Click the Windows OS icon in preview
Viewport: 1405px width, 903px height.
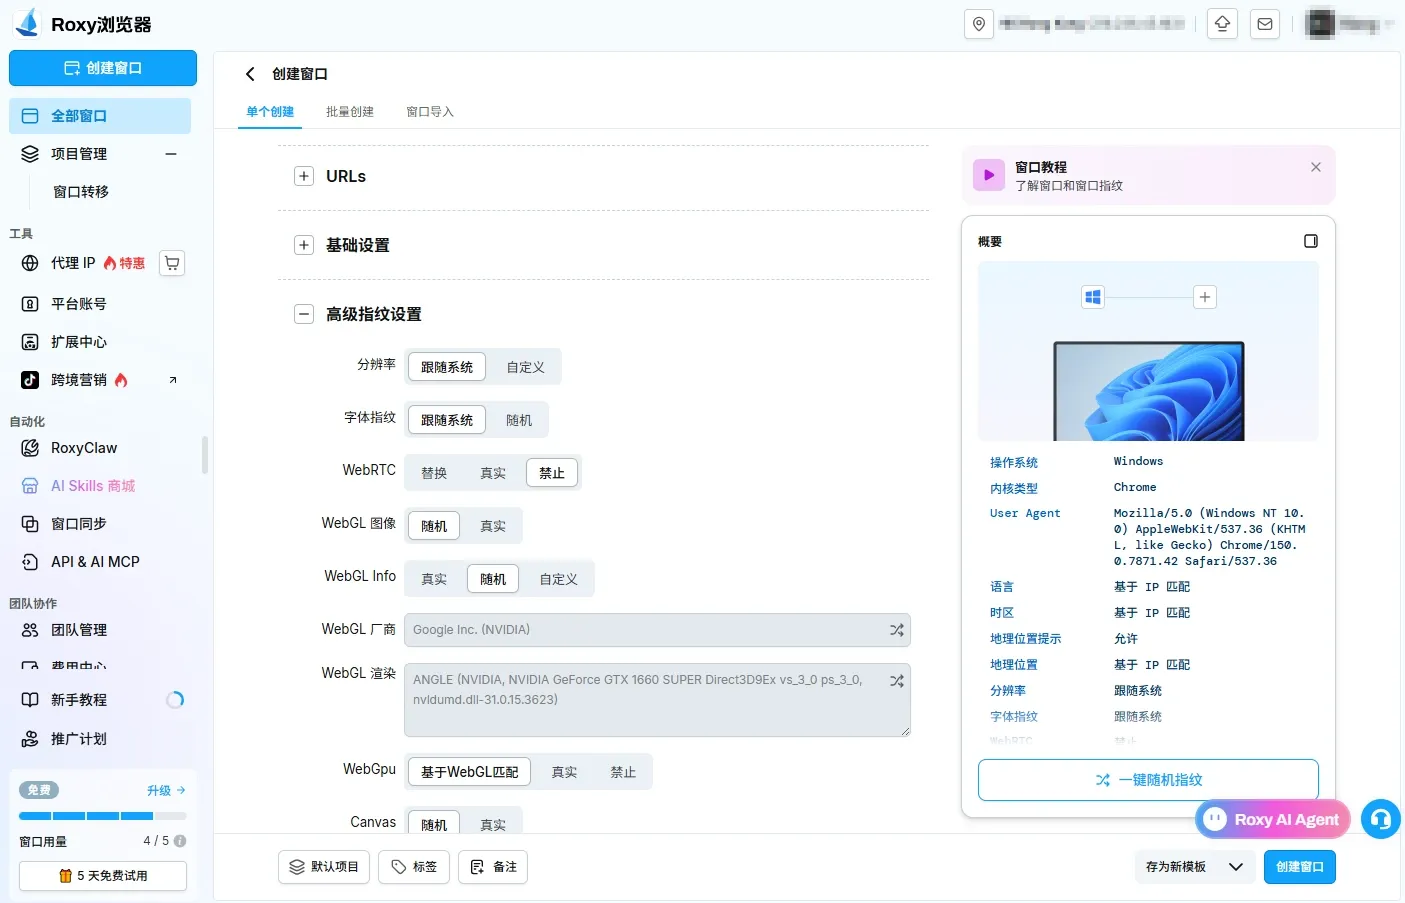[x=1093, y=297]
